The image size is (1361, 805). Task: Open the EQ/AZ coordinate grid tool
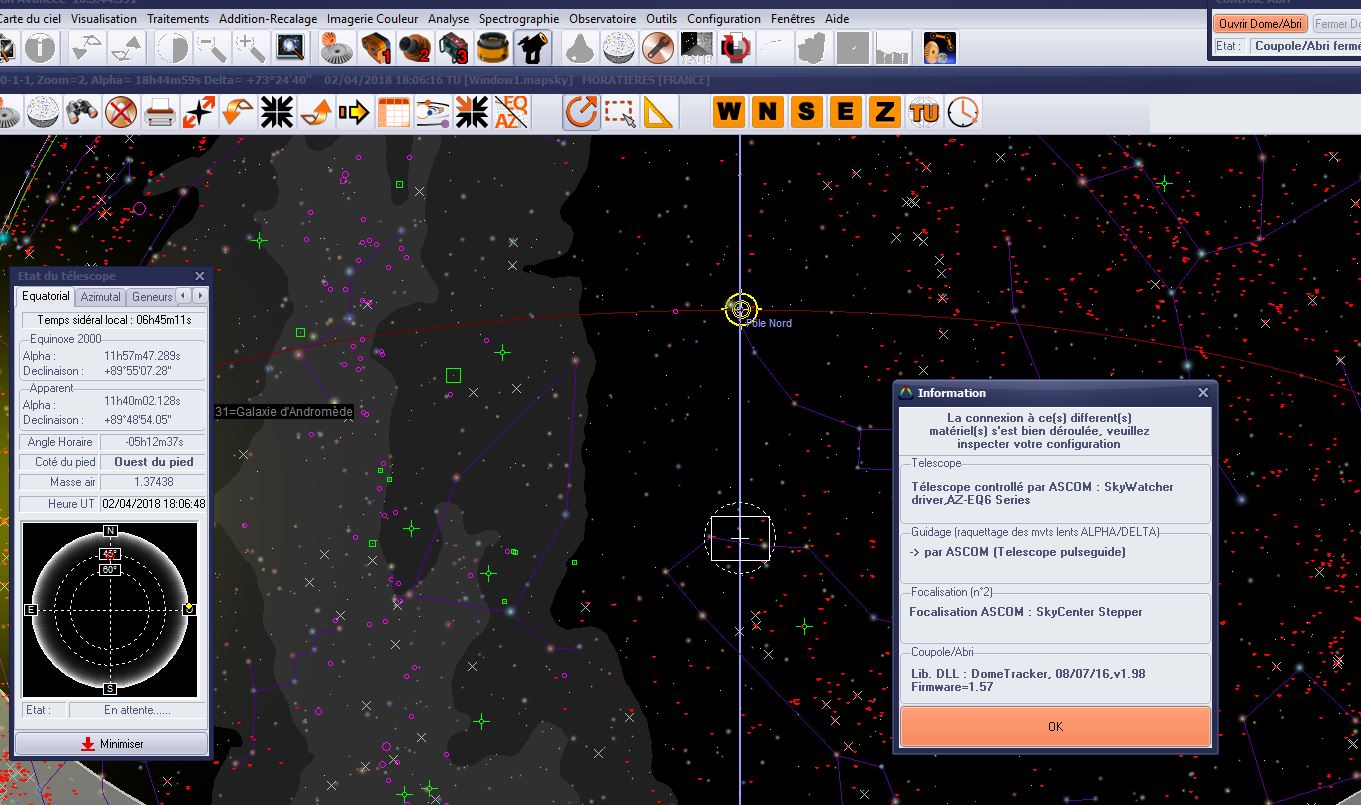512,112
